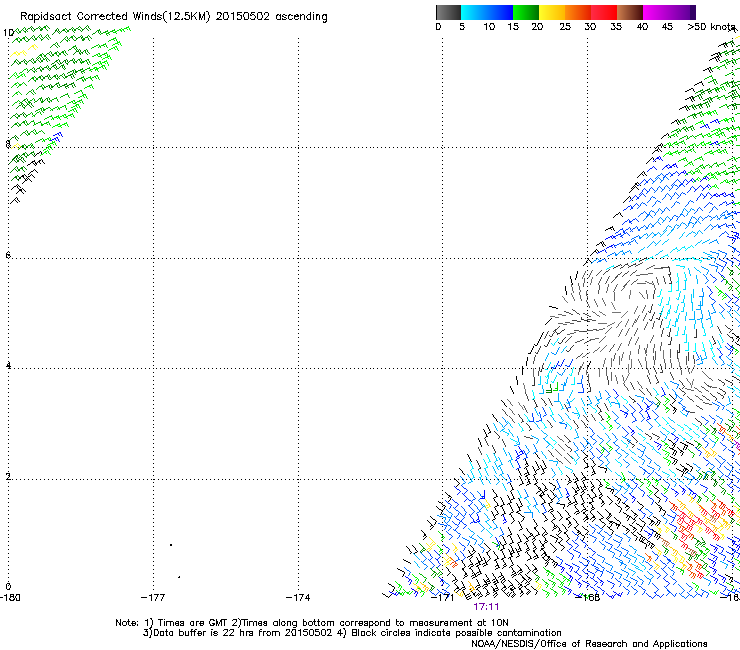This screenshot has width=740, height=650.
Task: Click the longitude label '-171'
Action: pos(443,598)
